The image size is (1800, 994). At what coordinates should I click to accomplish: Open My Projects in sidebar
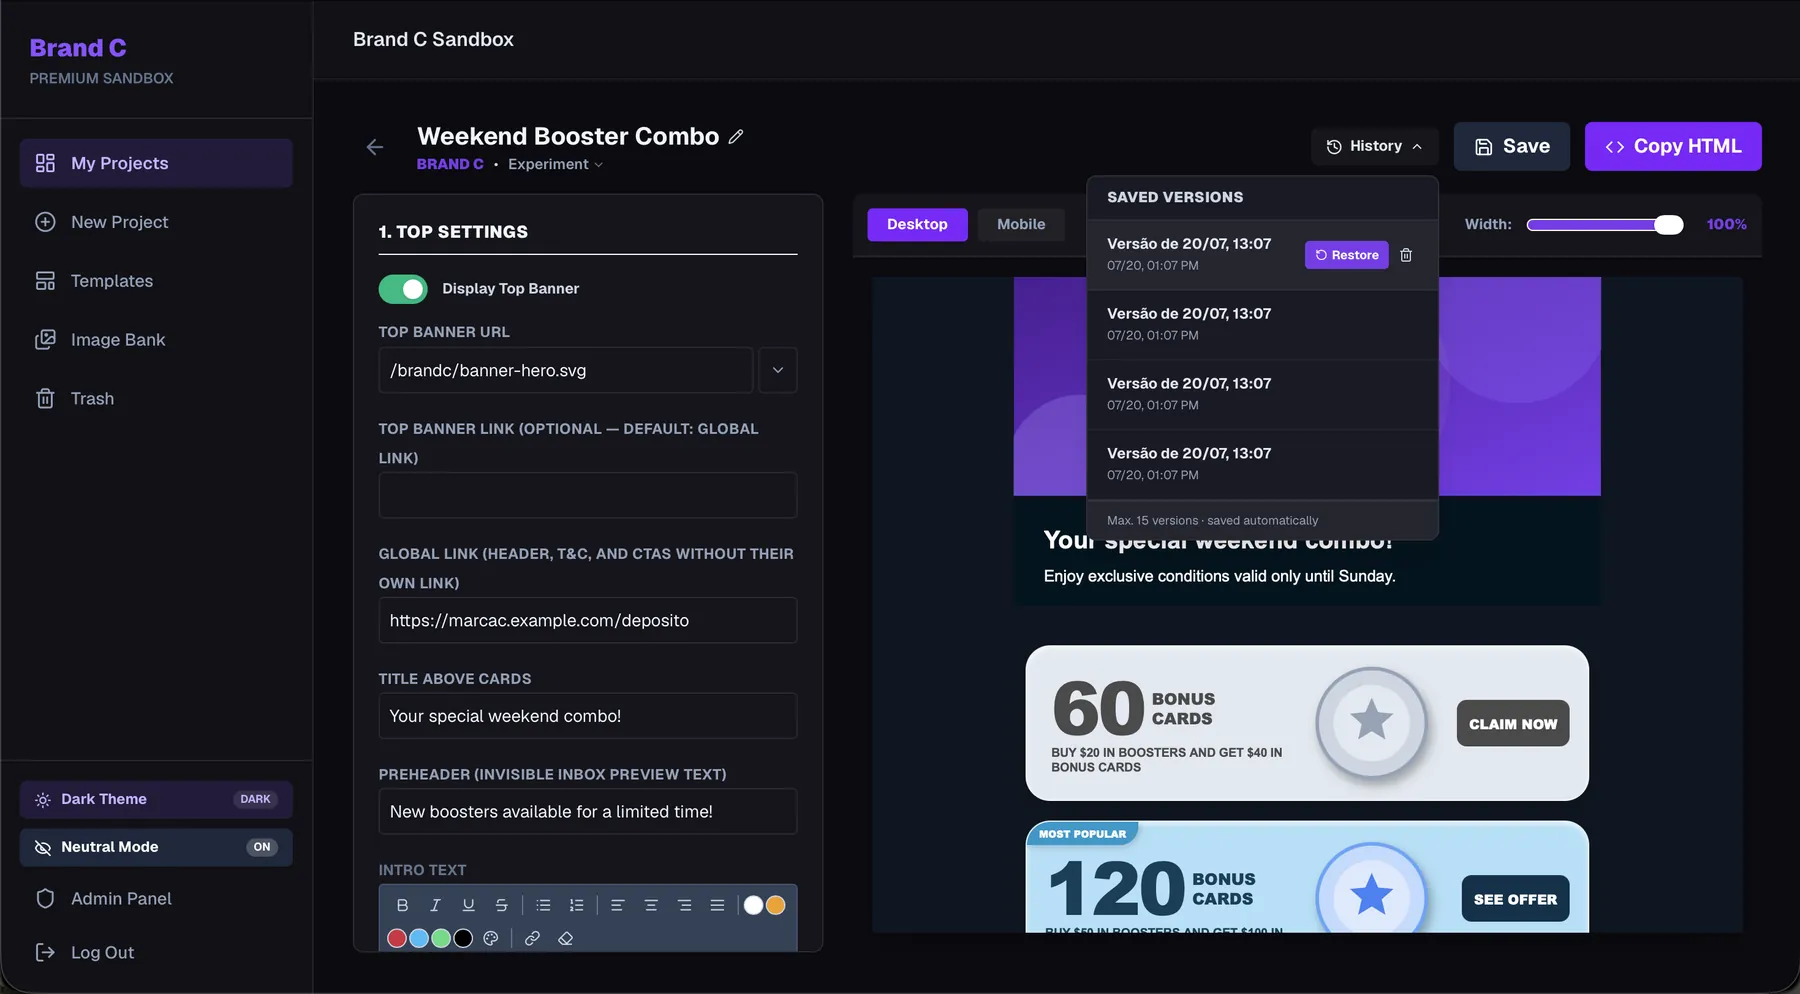pos(156,163)
